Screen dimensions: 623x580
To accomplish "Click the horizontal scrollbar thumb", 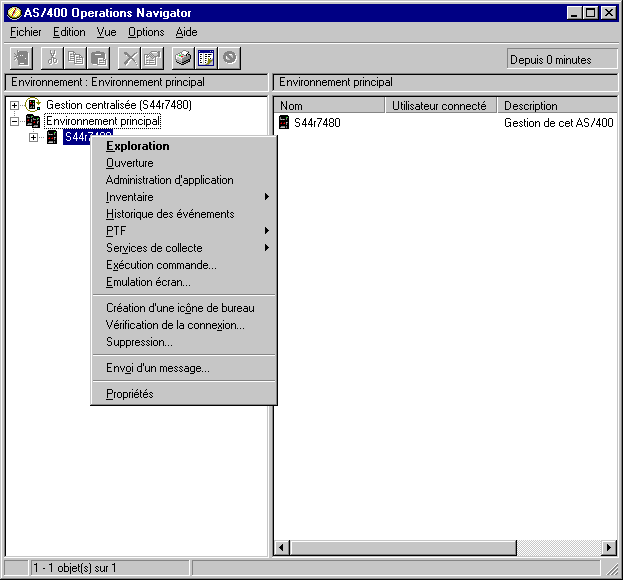I will click(403, 548).
